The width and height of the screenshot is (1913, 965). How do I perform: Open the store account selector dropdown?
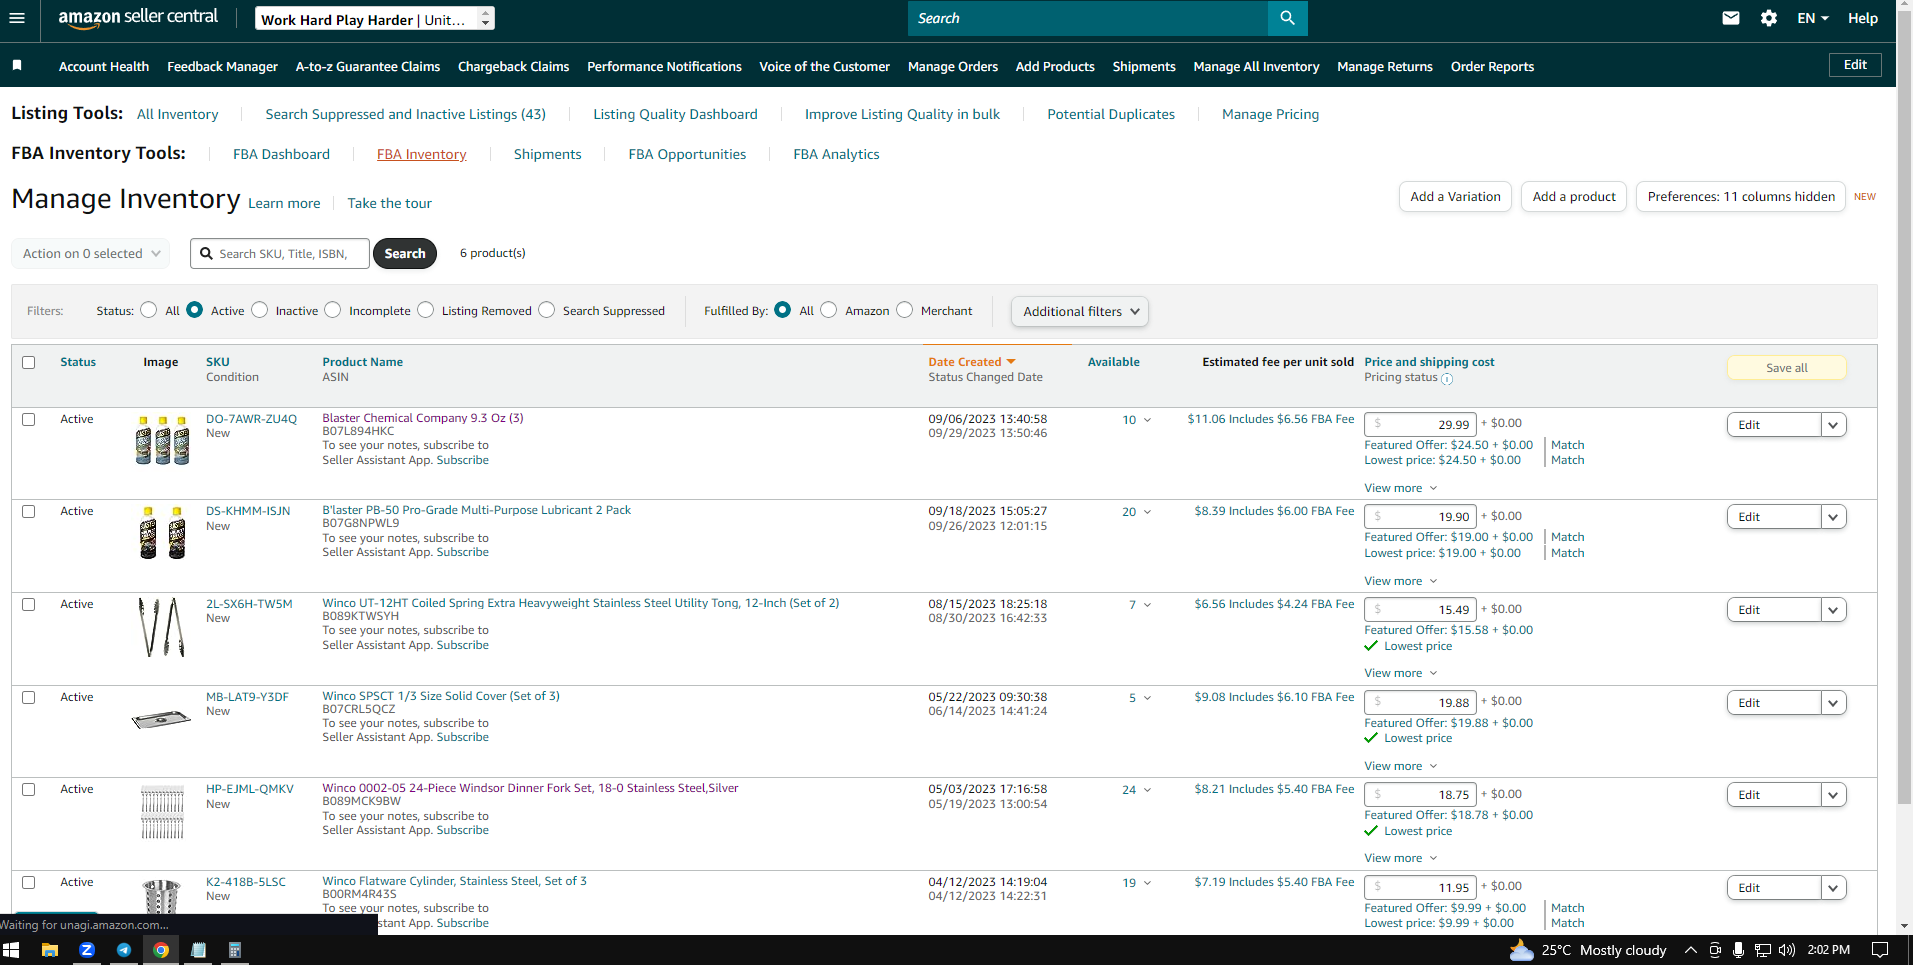pos(375,19)
